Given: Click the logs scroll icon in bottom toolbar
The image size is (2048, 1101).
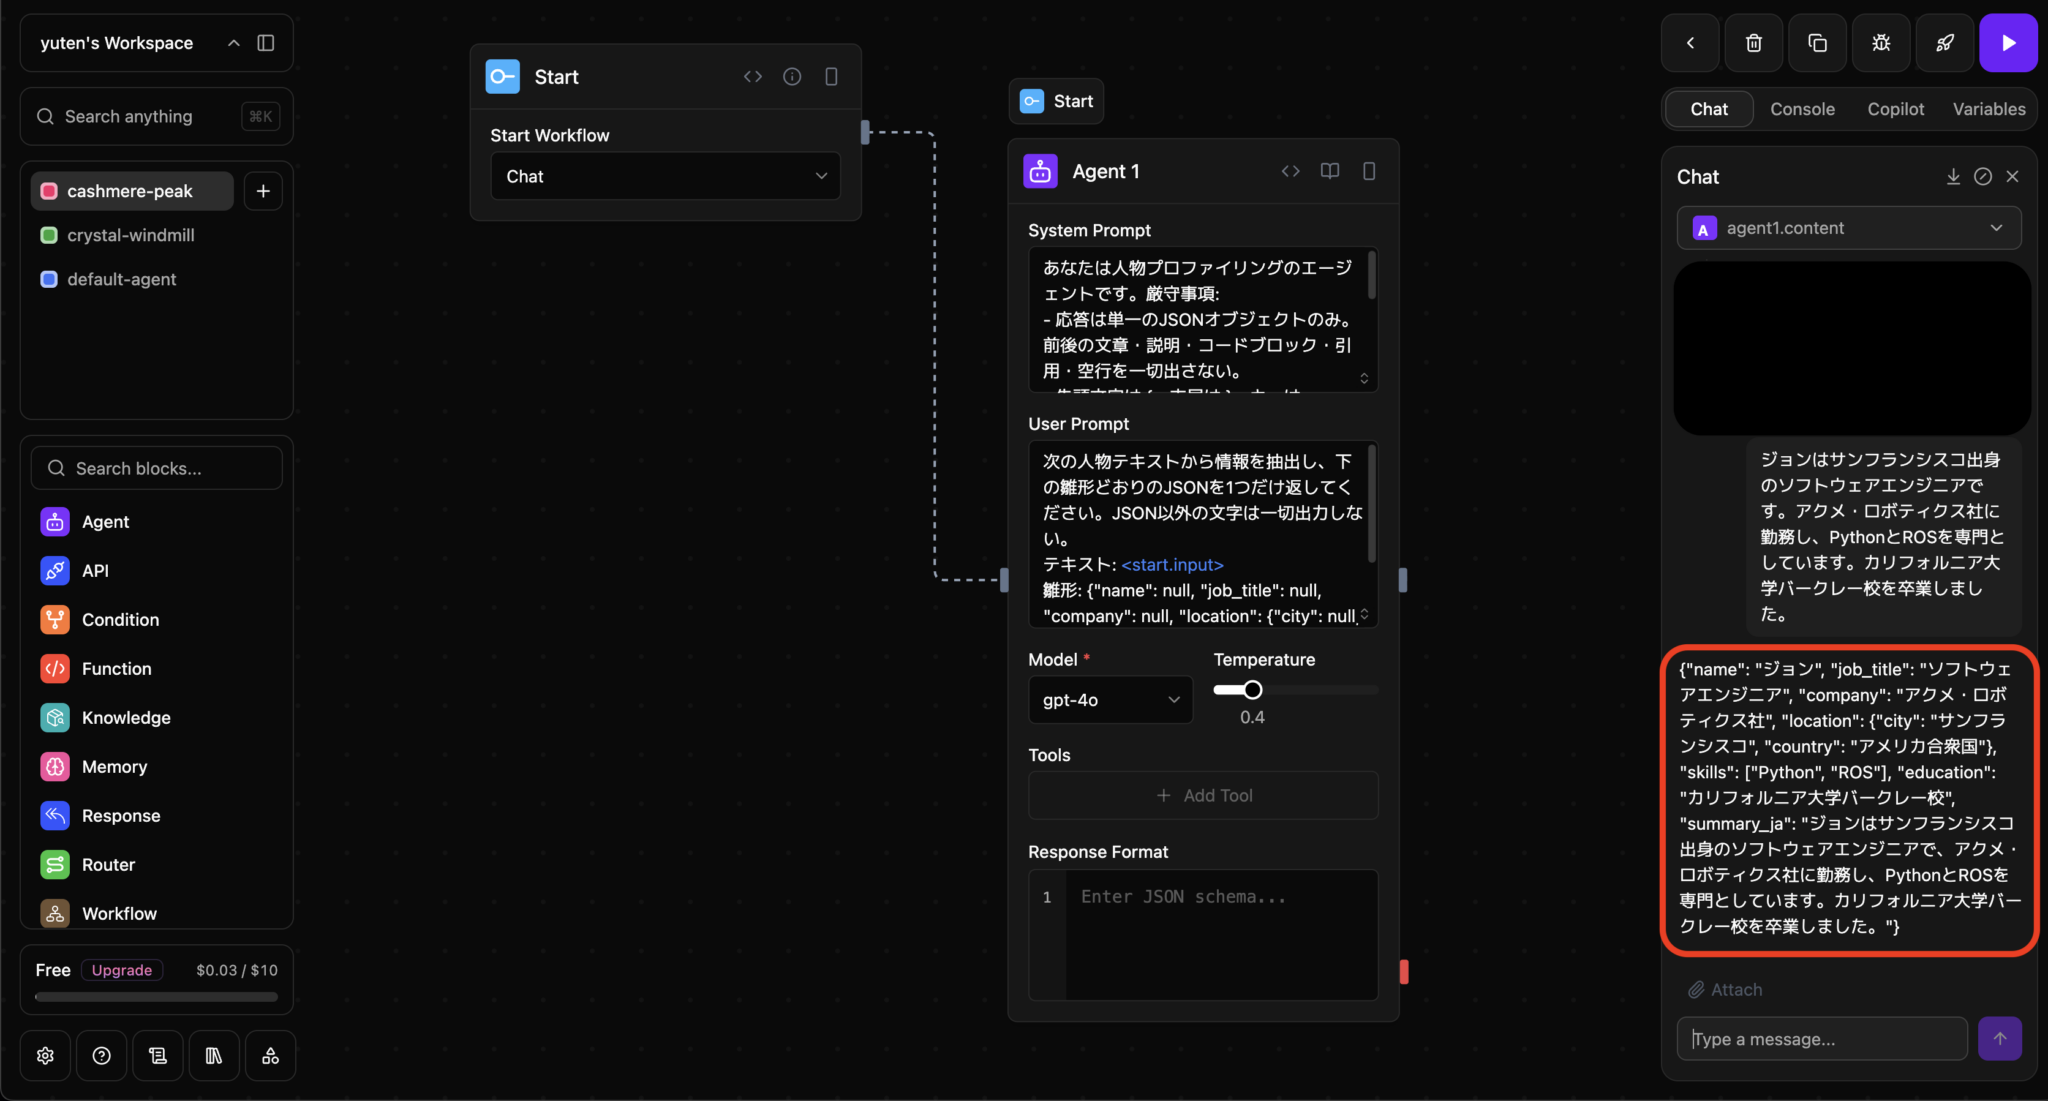Looking at the screenshot, I should click(157, 1055).
